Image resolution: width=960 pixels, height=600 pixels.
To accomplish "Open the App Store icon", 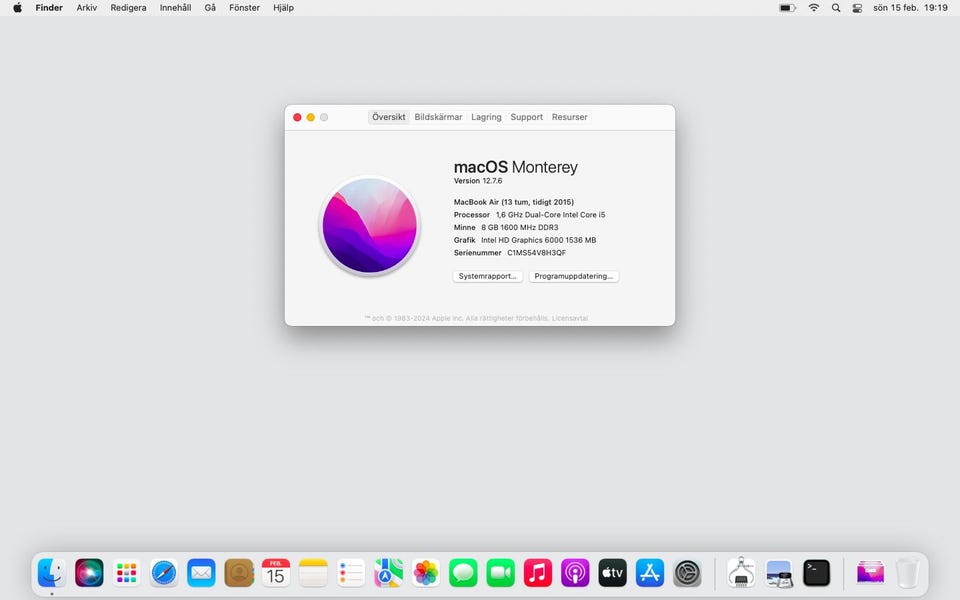I will tap(650, 572).
